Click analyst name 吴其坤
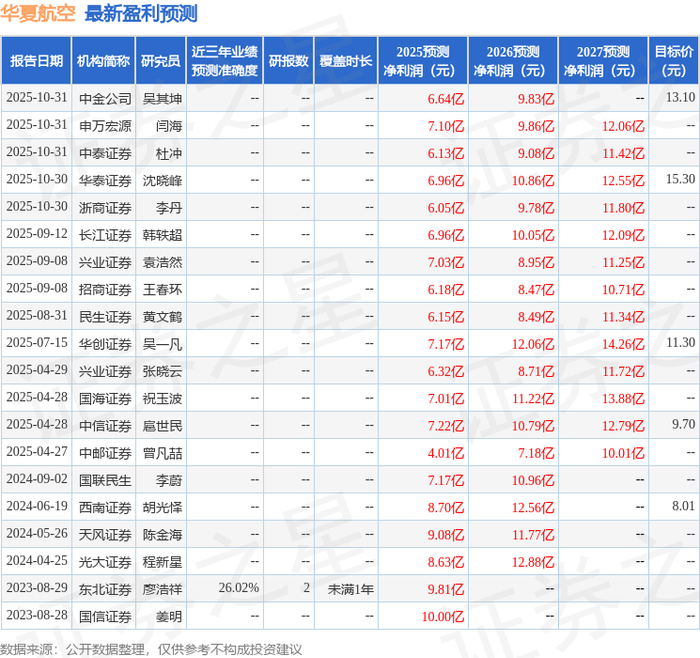This screenshot has width=700, height=658. [x=162, y=99]
